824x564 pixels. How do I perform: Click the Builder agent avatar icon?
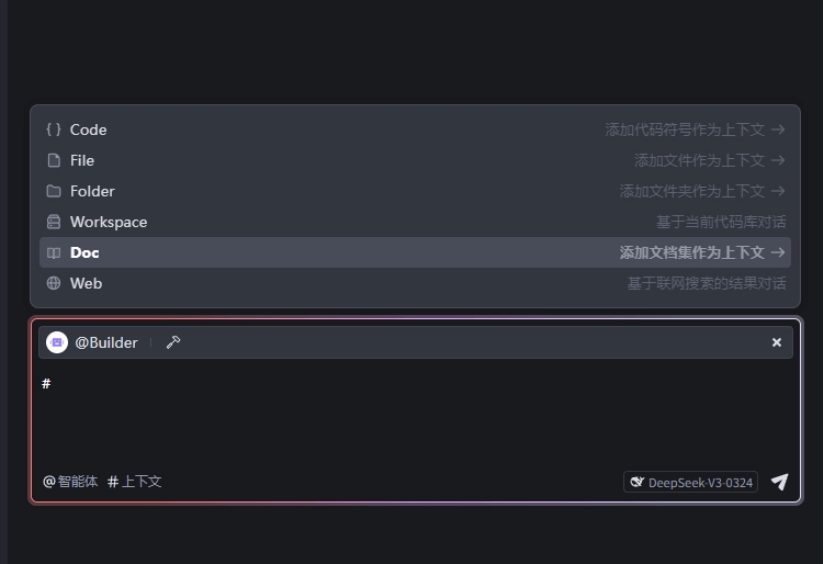57,342
